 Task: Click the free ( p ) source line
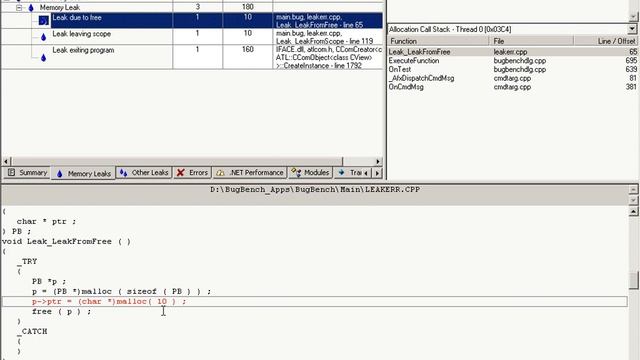(62, 311)
